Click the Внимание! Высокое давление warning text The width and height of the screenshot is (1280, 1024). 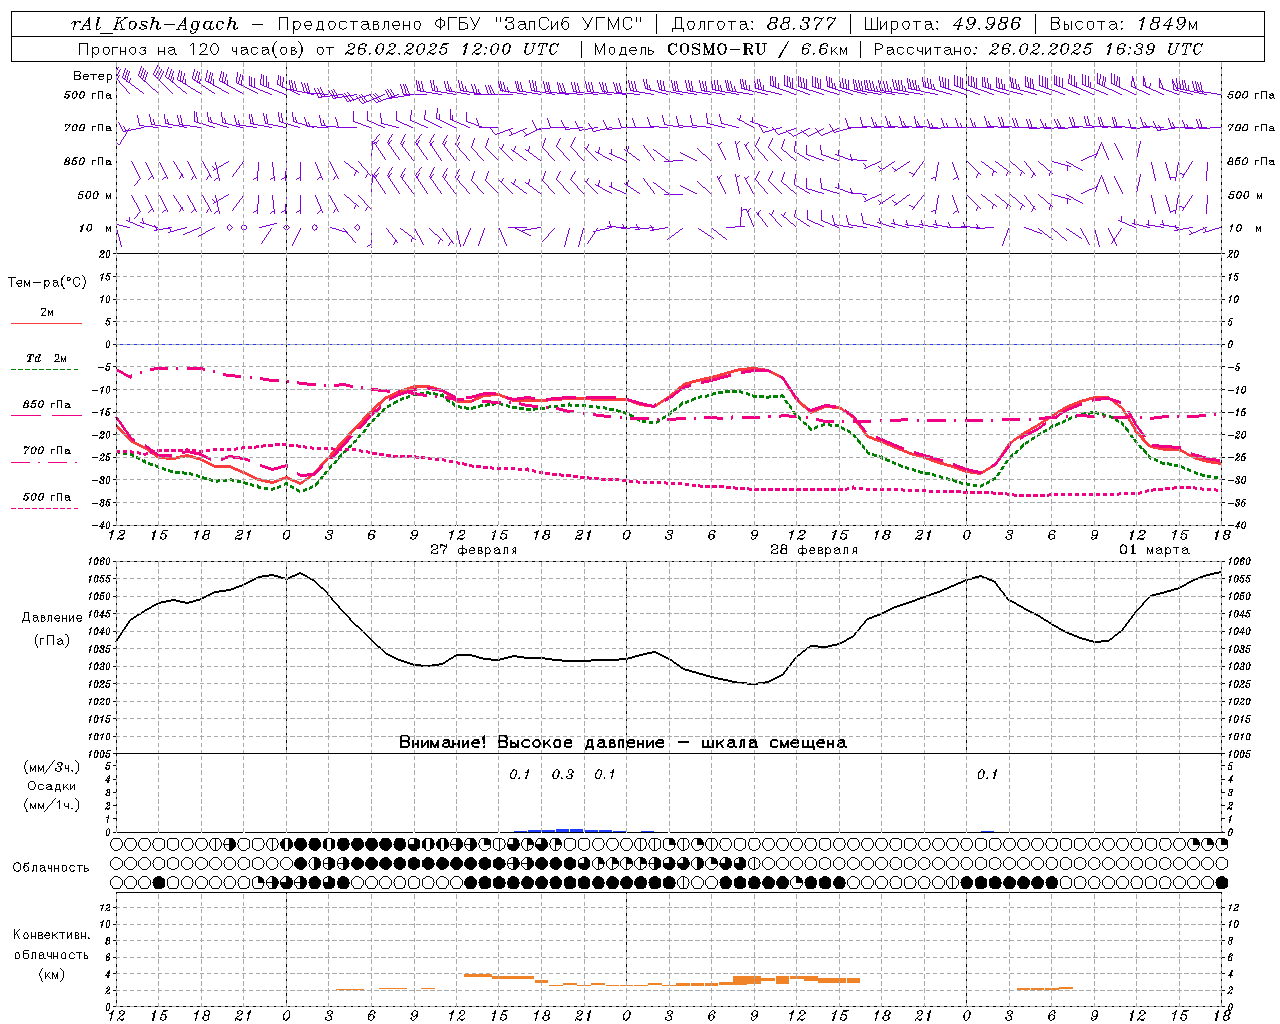click(531, 743)
